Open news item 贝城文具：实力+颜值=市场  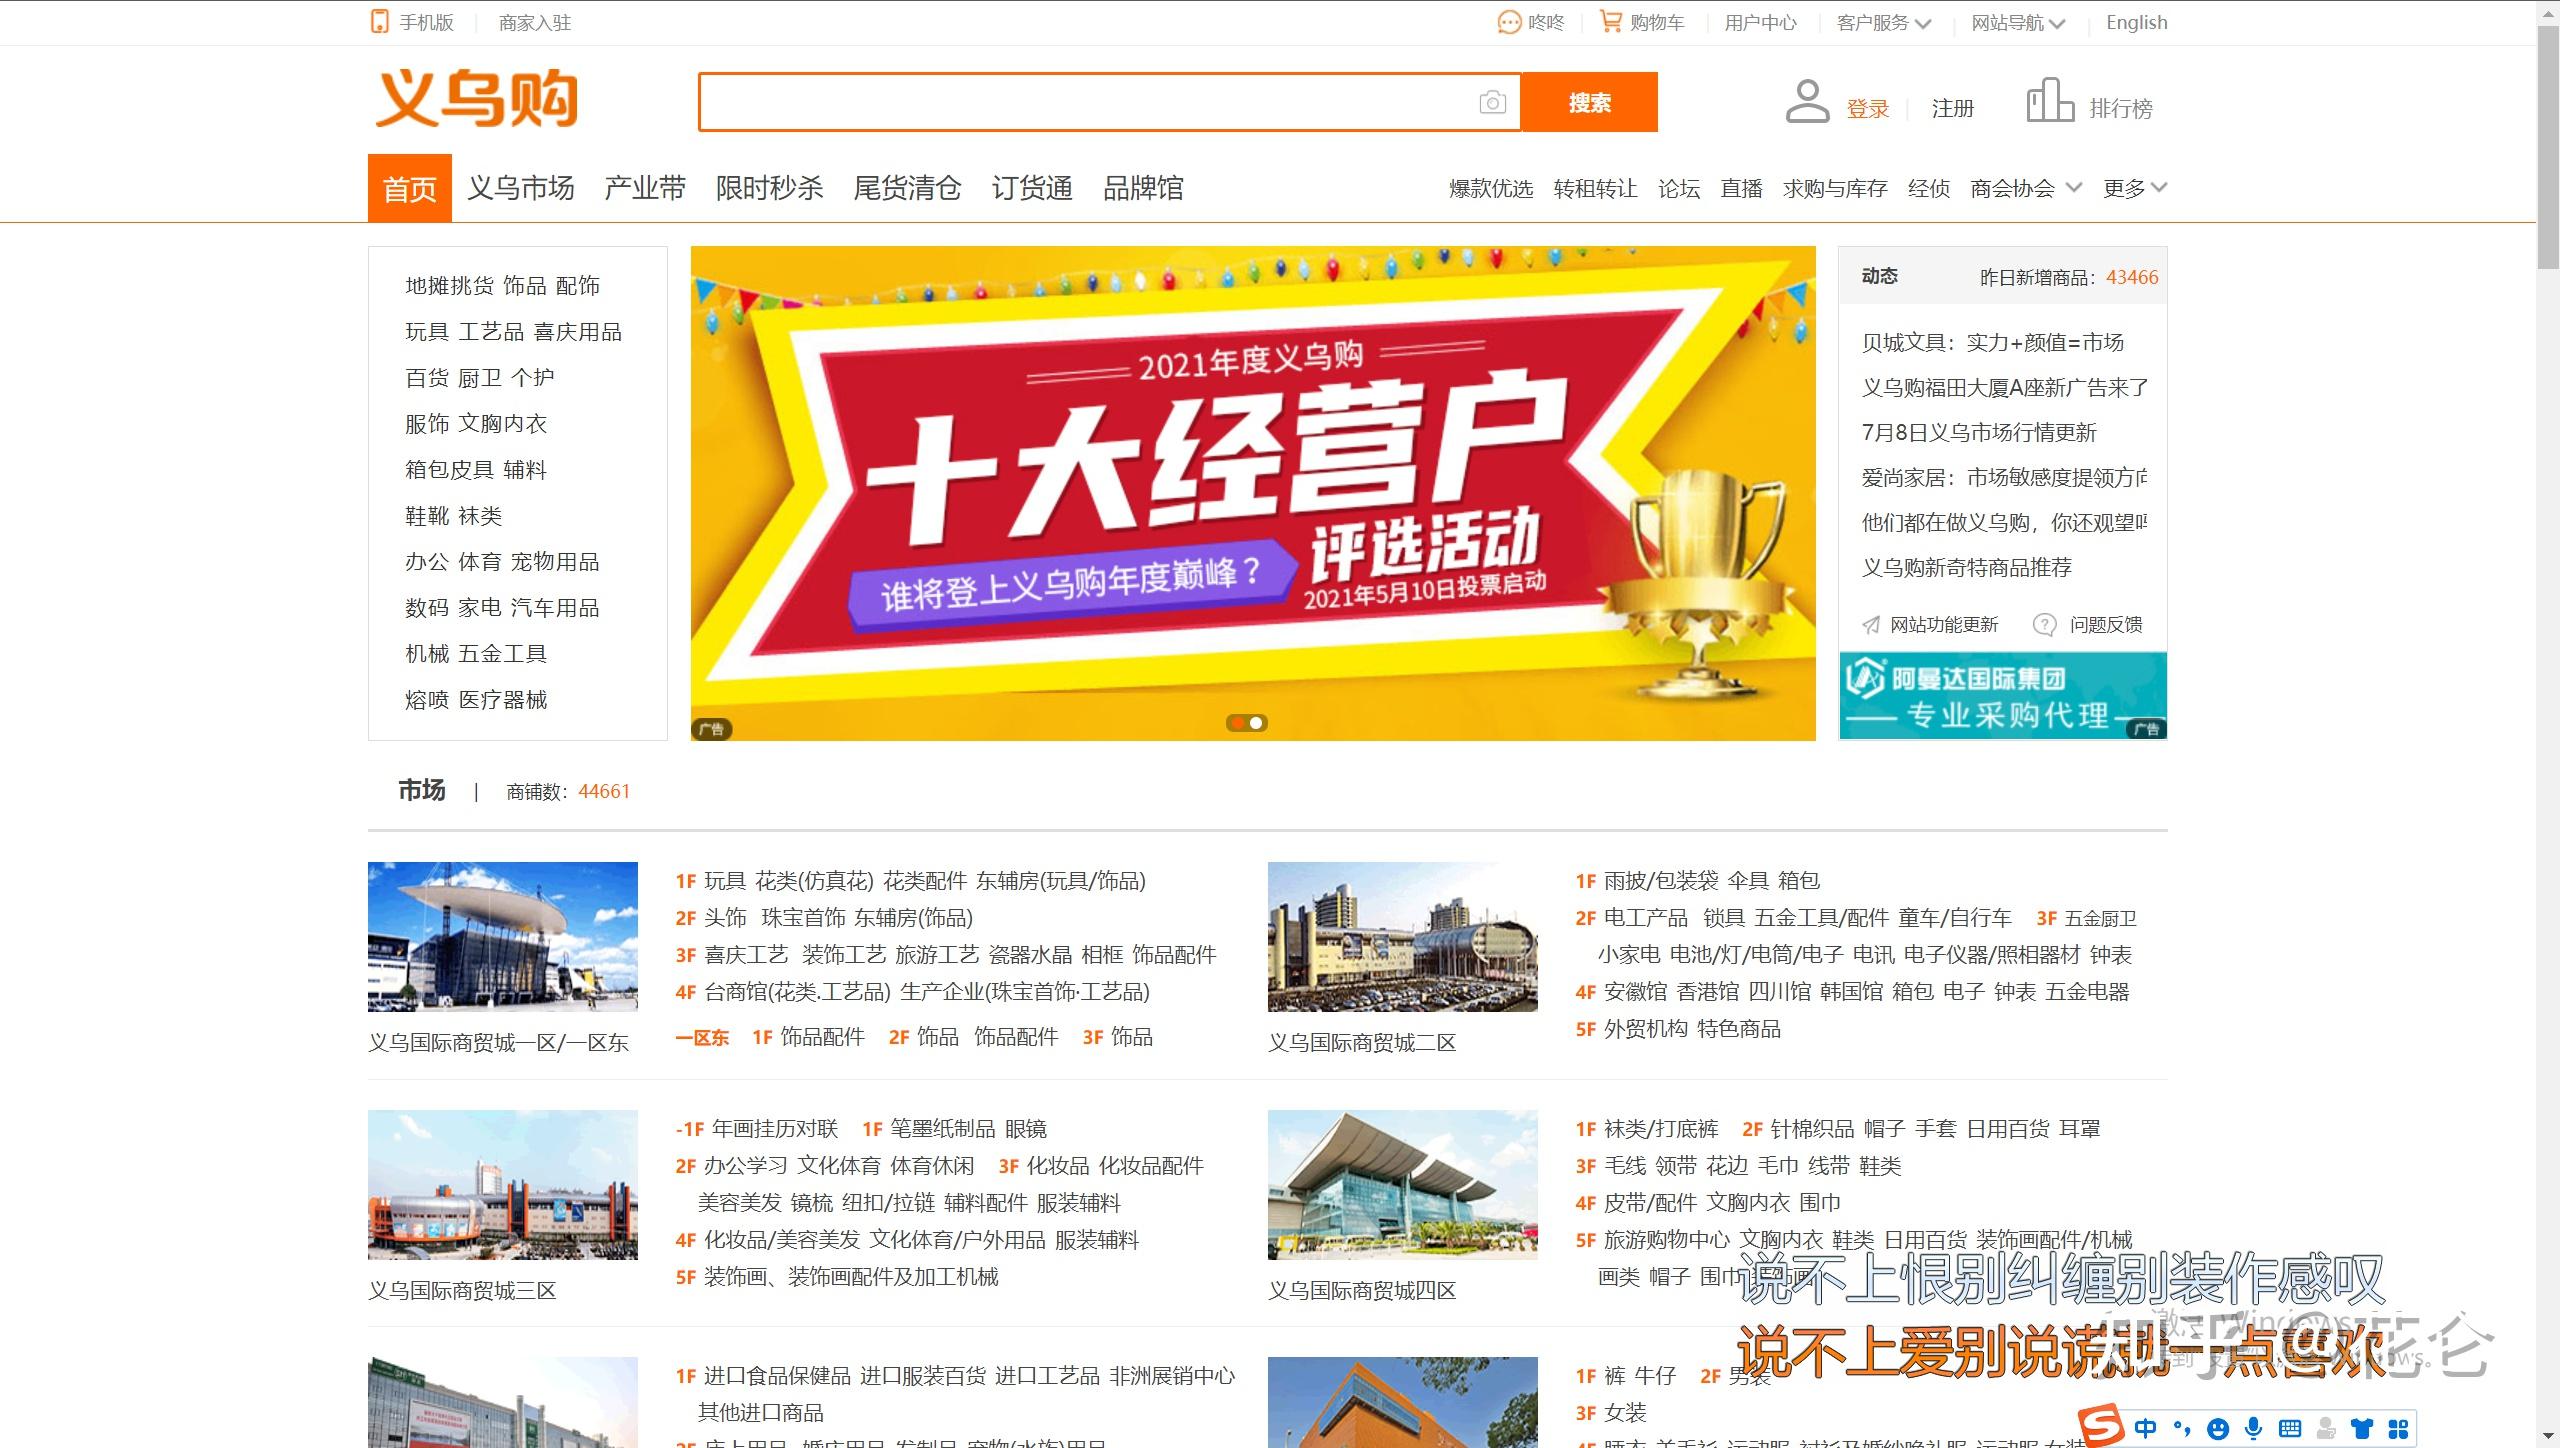tap(1992, 343)
